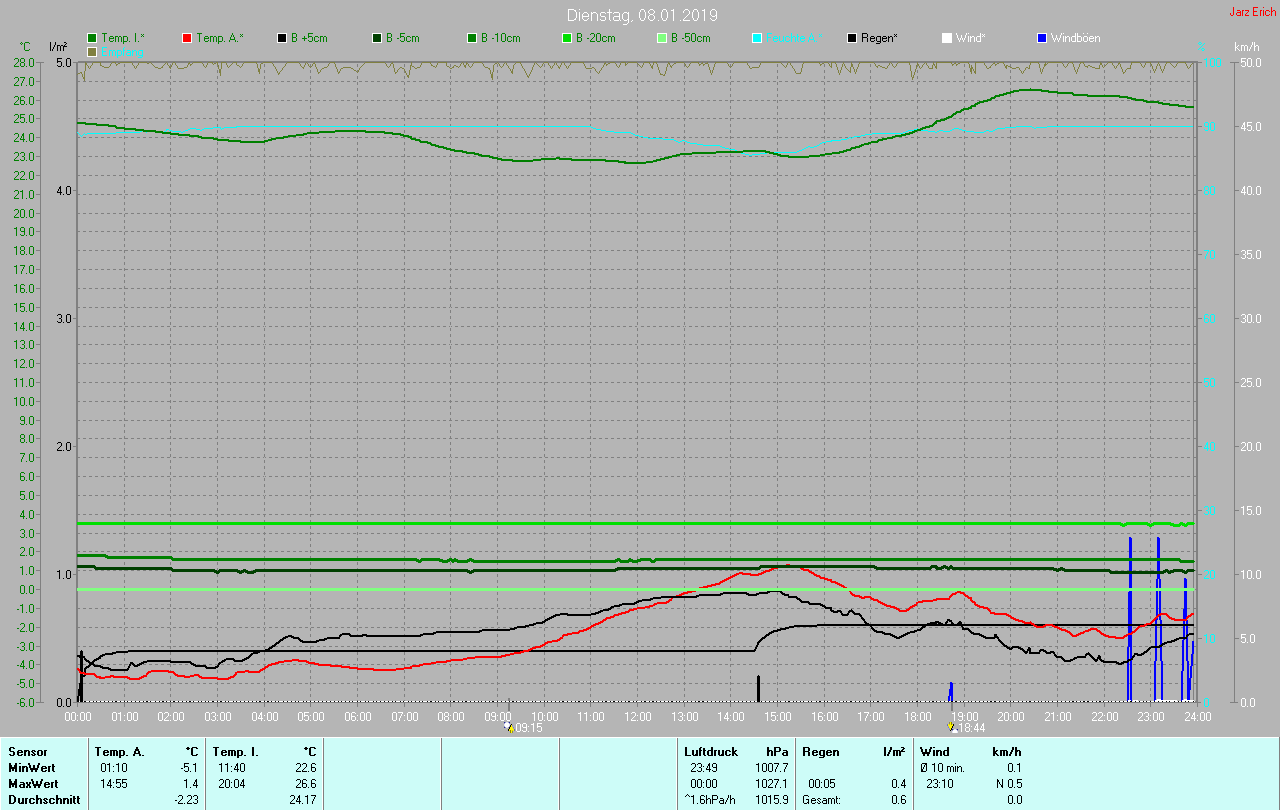This screenshot has width=1280, height=810.
Task: Click the MaxWert row label
Action: [x=33, y=783]
